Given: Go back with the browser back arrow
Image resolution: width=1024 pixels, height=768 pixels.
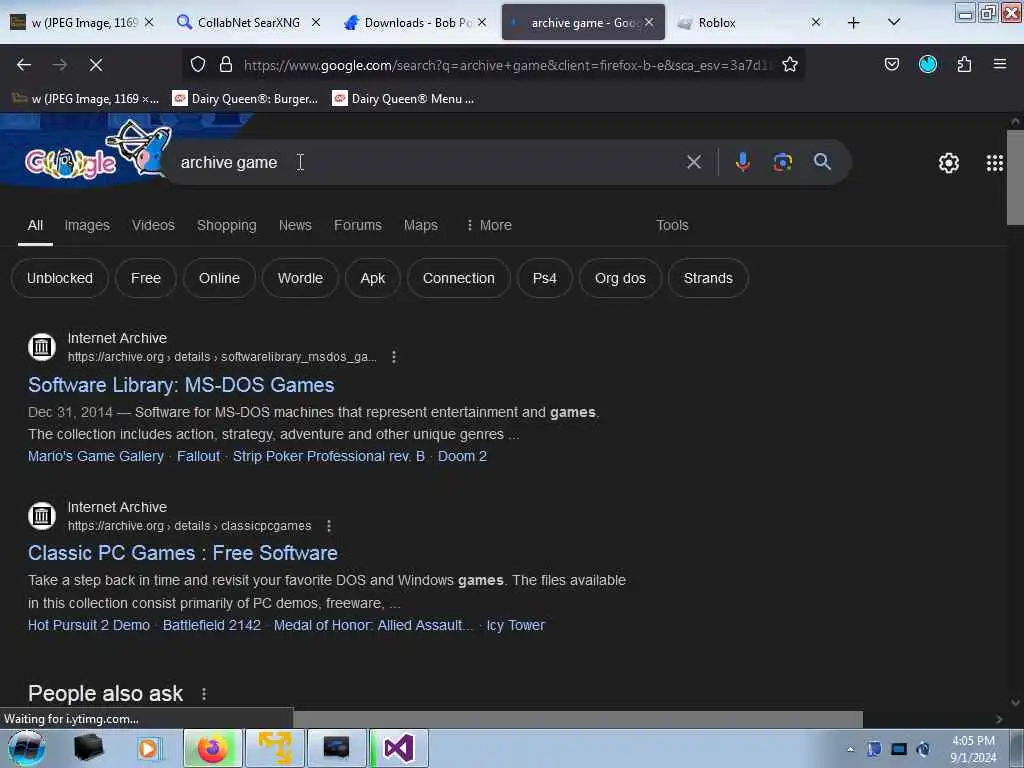Looking at the screenshot, I should [x=24, y=65].
